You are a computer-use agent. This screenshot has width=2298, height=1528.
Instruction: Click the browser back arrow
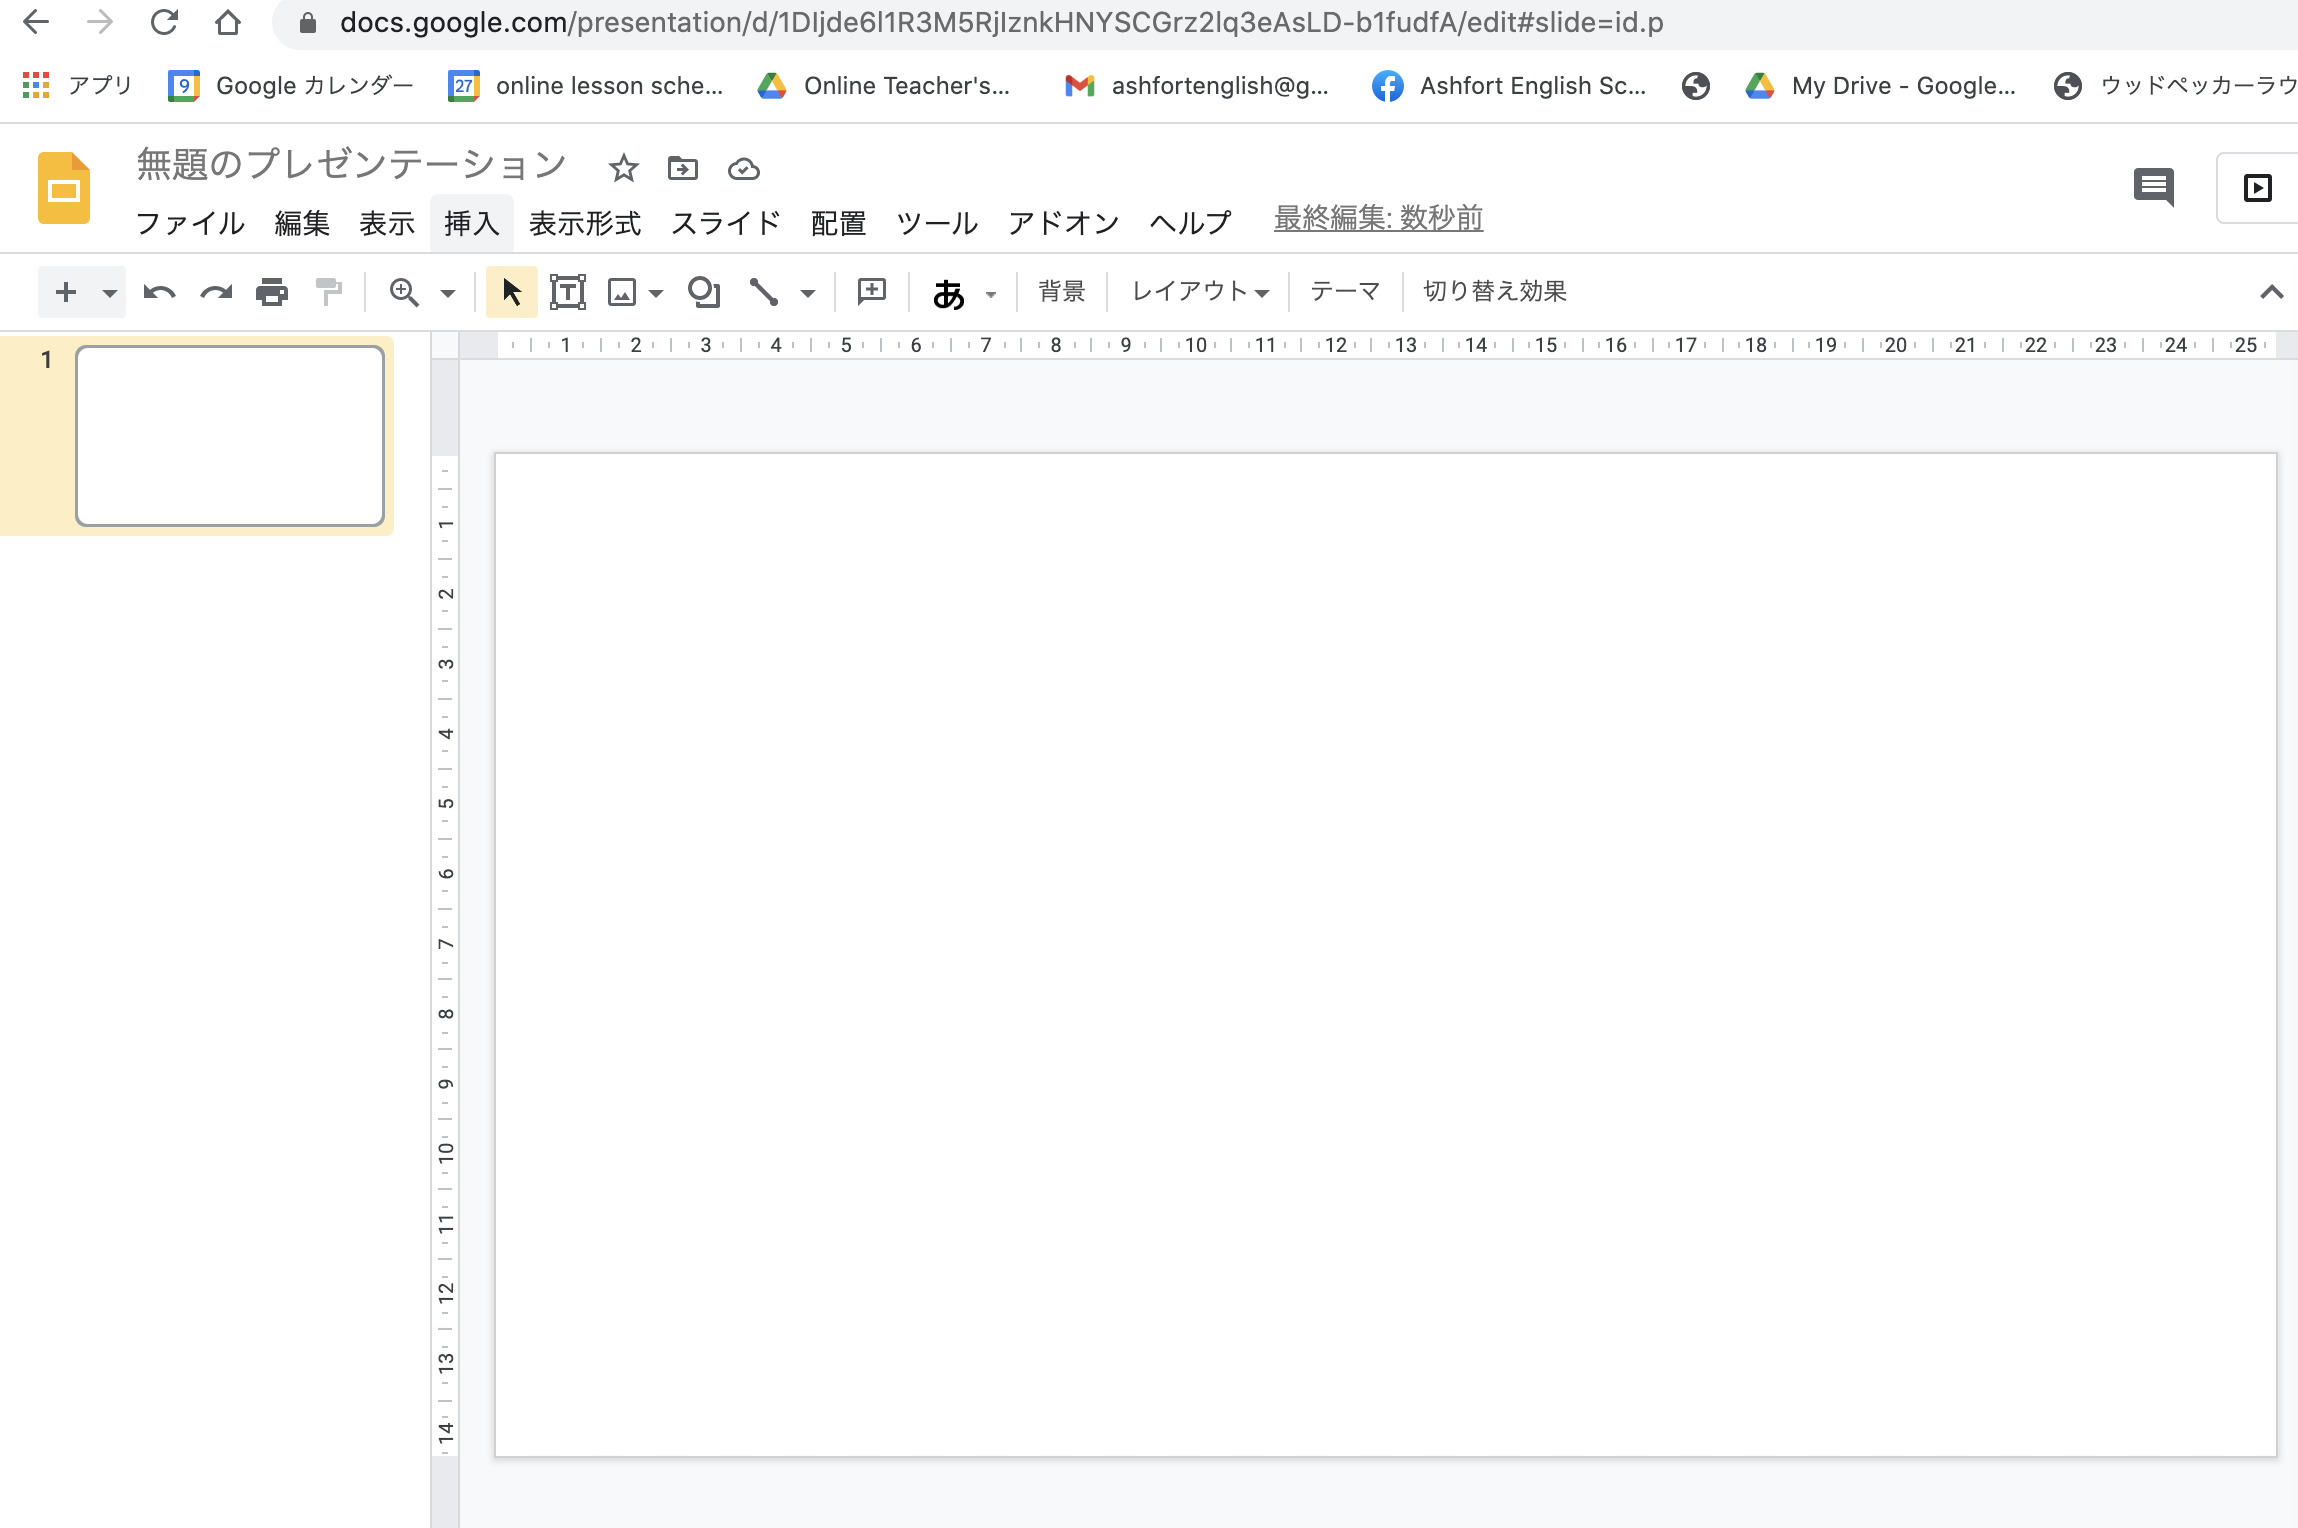pyautogui.click(x=36, y=22)
